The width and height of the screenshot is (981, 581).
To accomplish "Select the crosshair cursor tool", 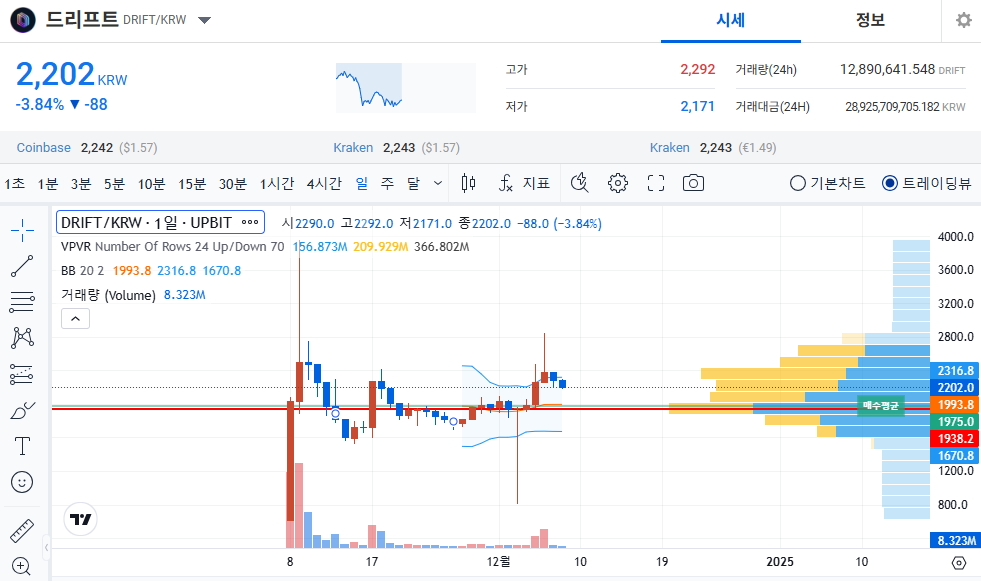I will pos(22,230).
